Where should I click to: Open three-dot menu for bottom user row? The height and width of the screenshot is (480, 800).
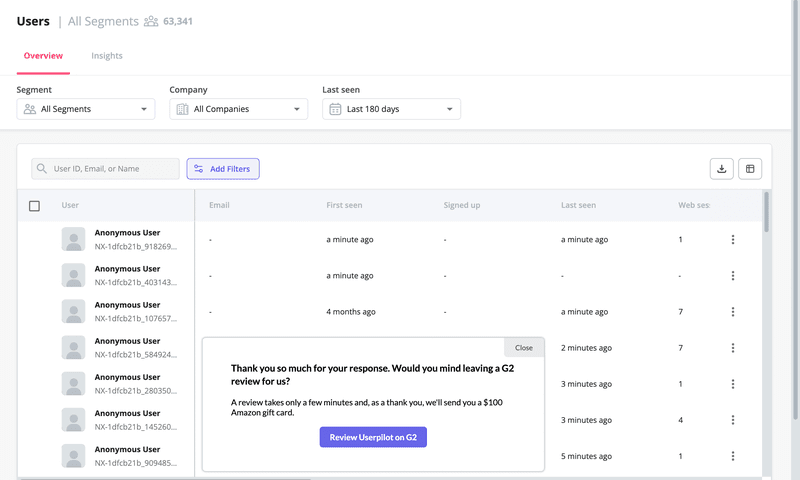pos(733,456)
